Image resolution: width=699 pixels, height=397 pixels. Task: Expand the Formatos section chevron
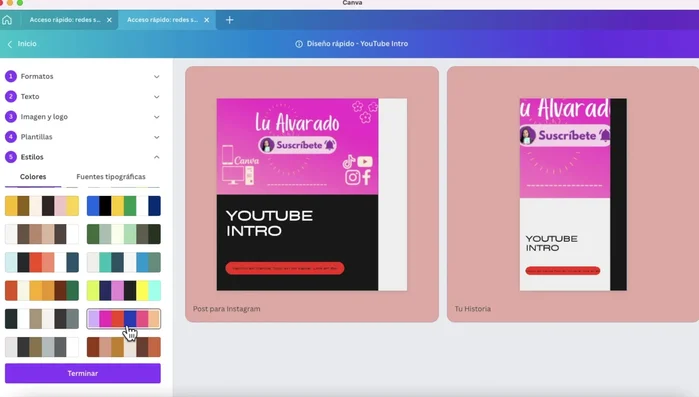(x=156, y=77)
